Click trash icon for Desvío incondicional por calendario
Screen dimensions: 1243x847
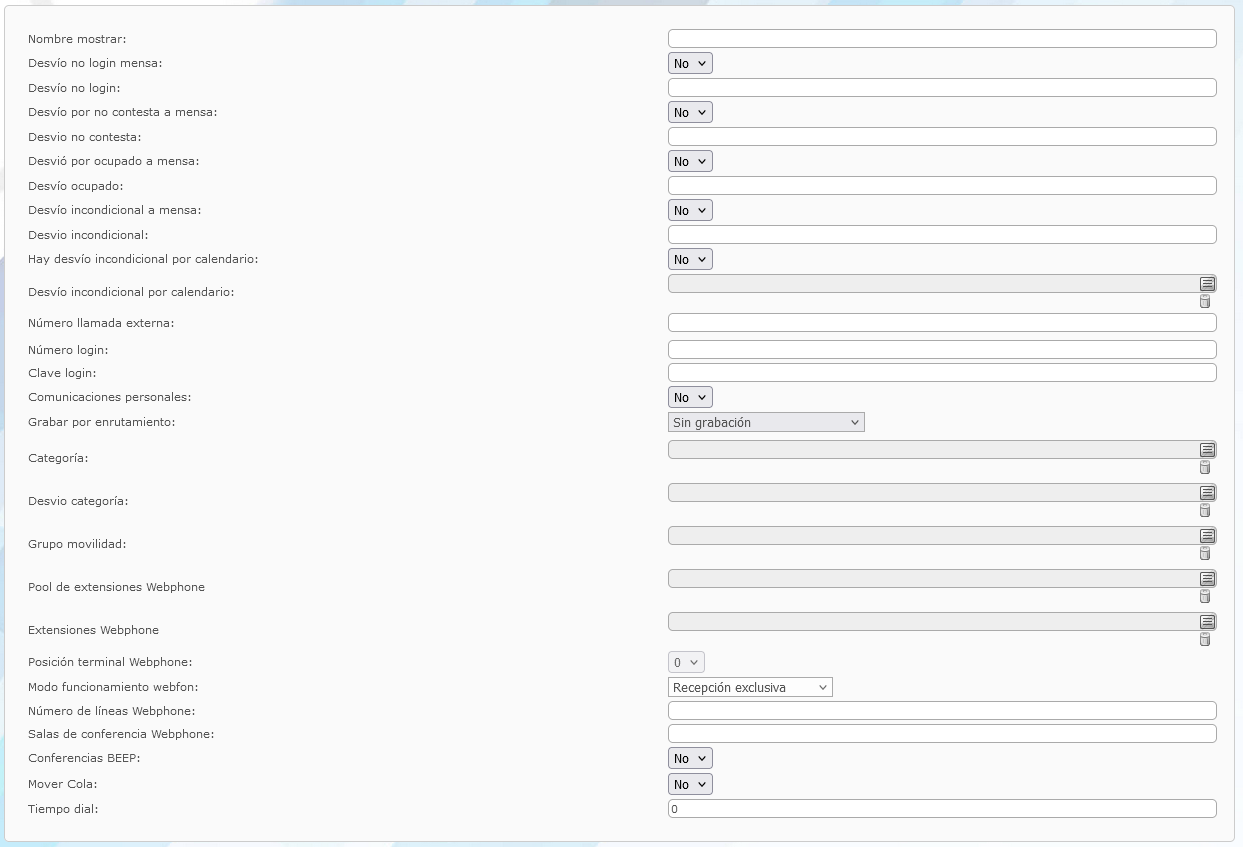pyautogui.click(x=1205, y=301)
